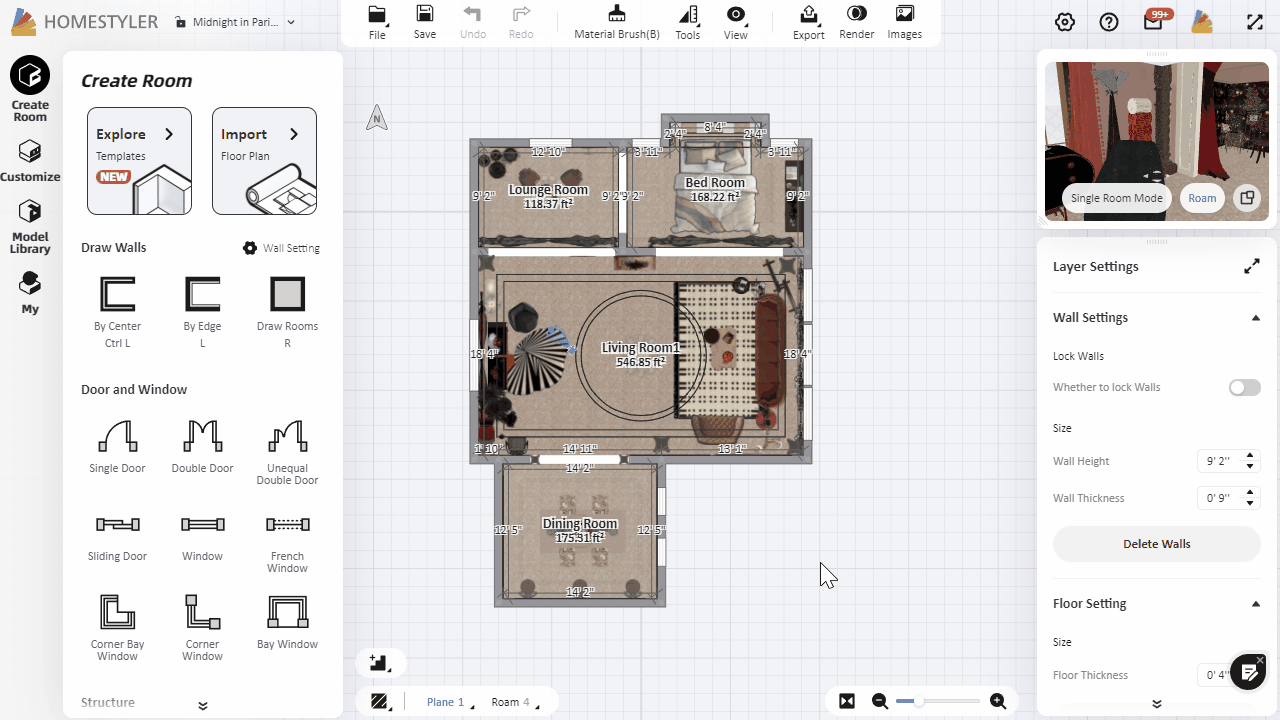The image size is (1280, 720).
Task: Collapse the Floor Setting section
Action: point(1256,604)
